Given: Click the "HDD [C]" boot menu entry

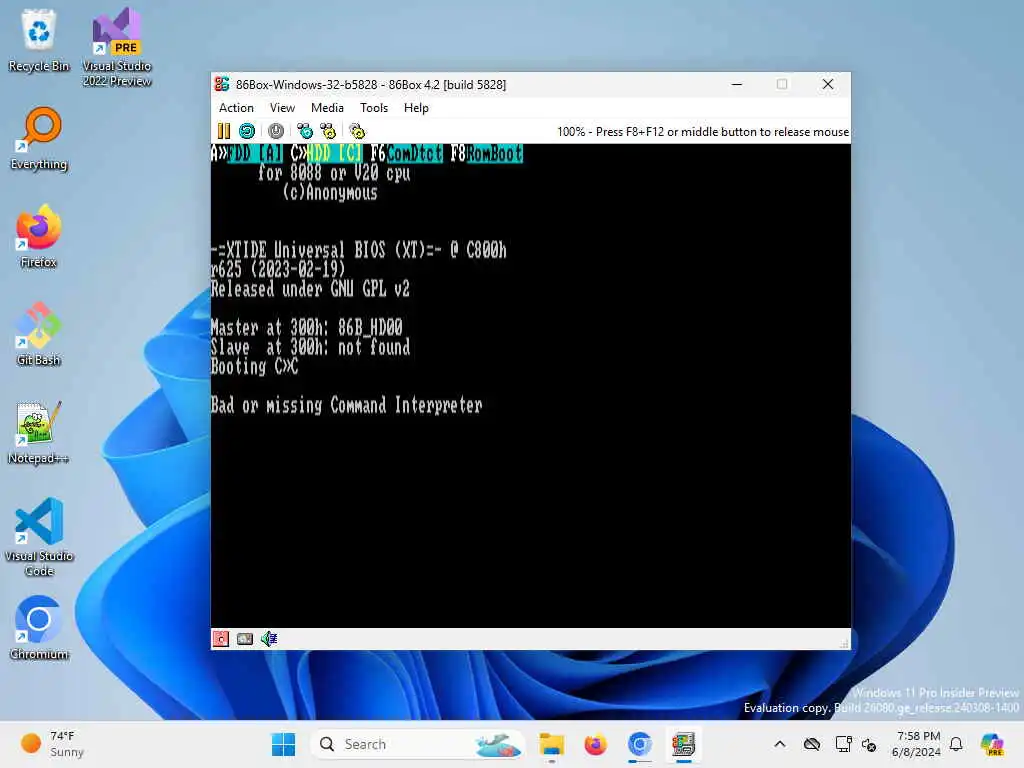Looking at the screenshot, I should pos(334,153).
